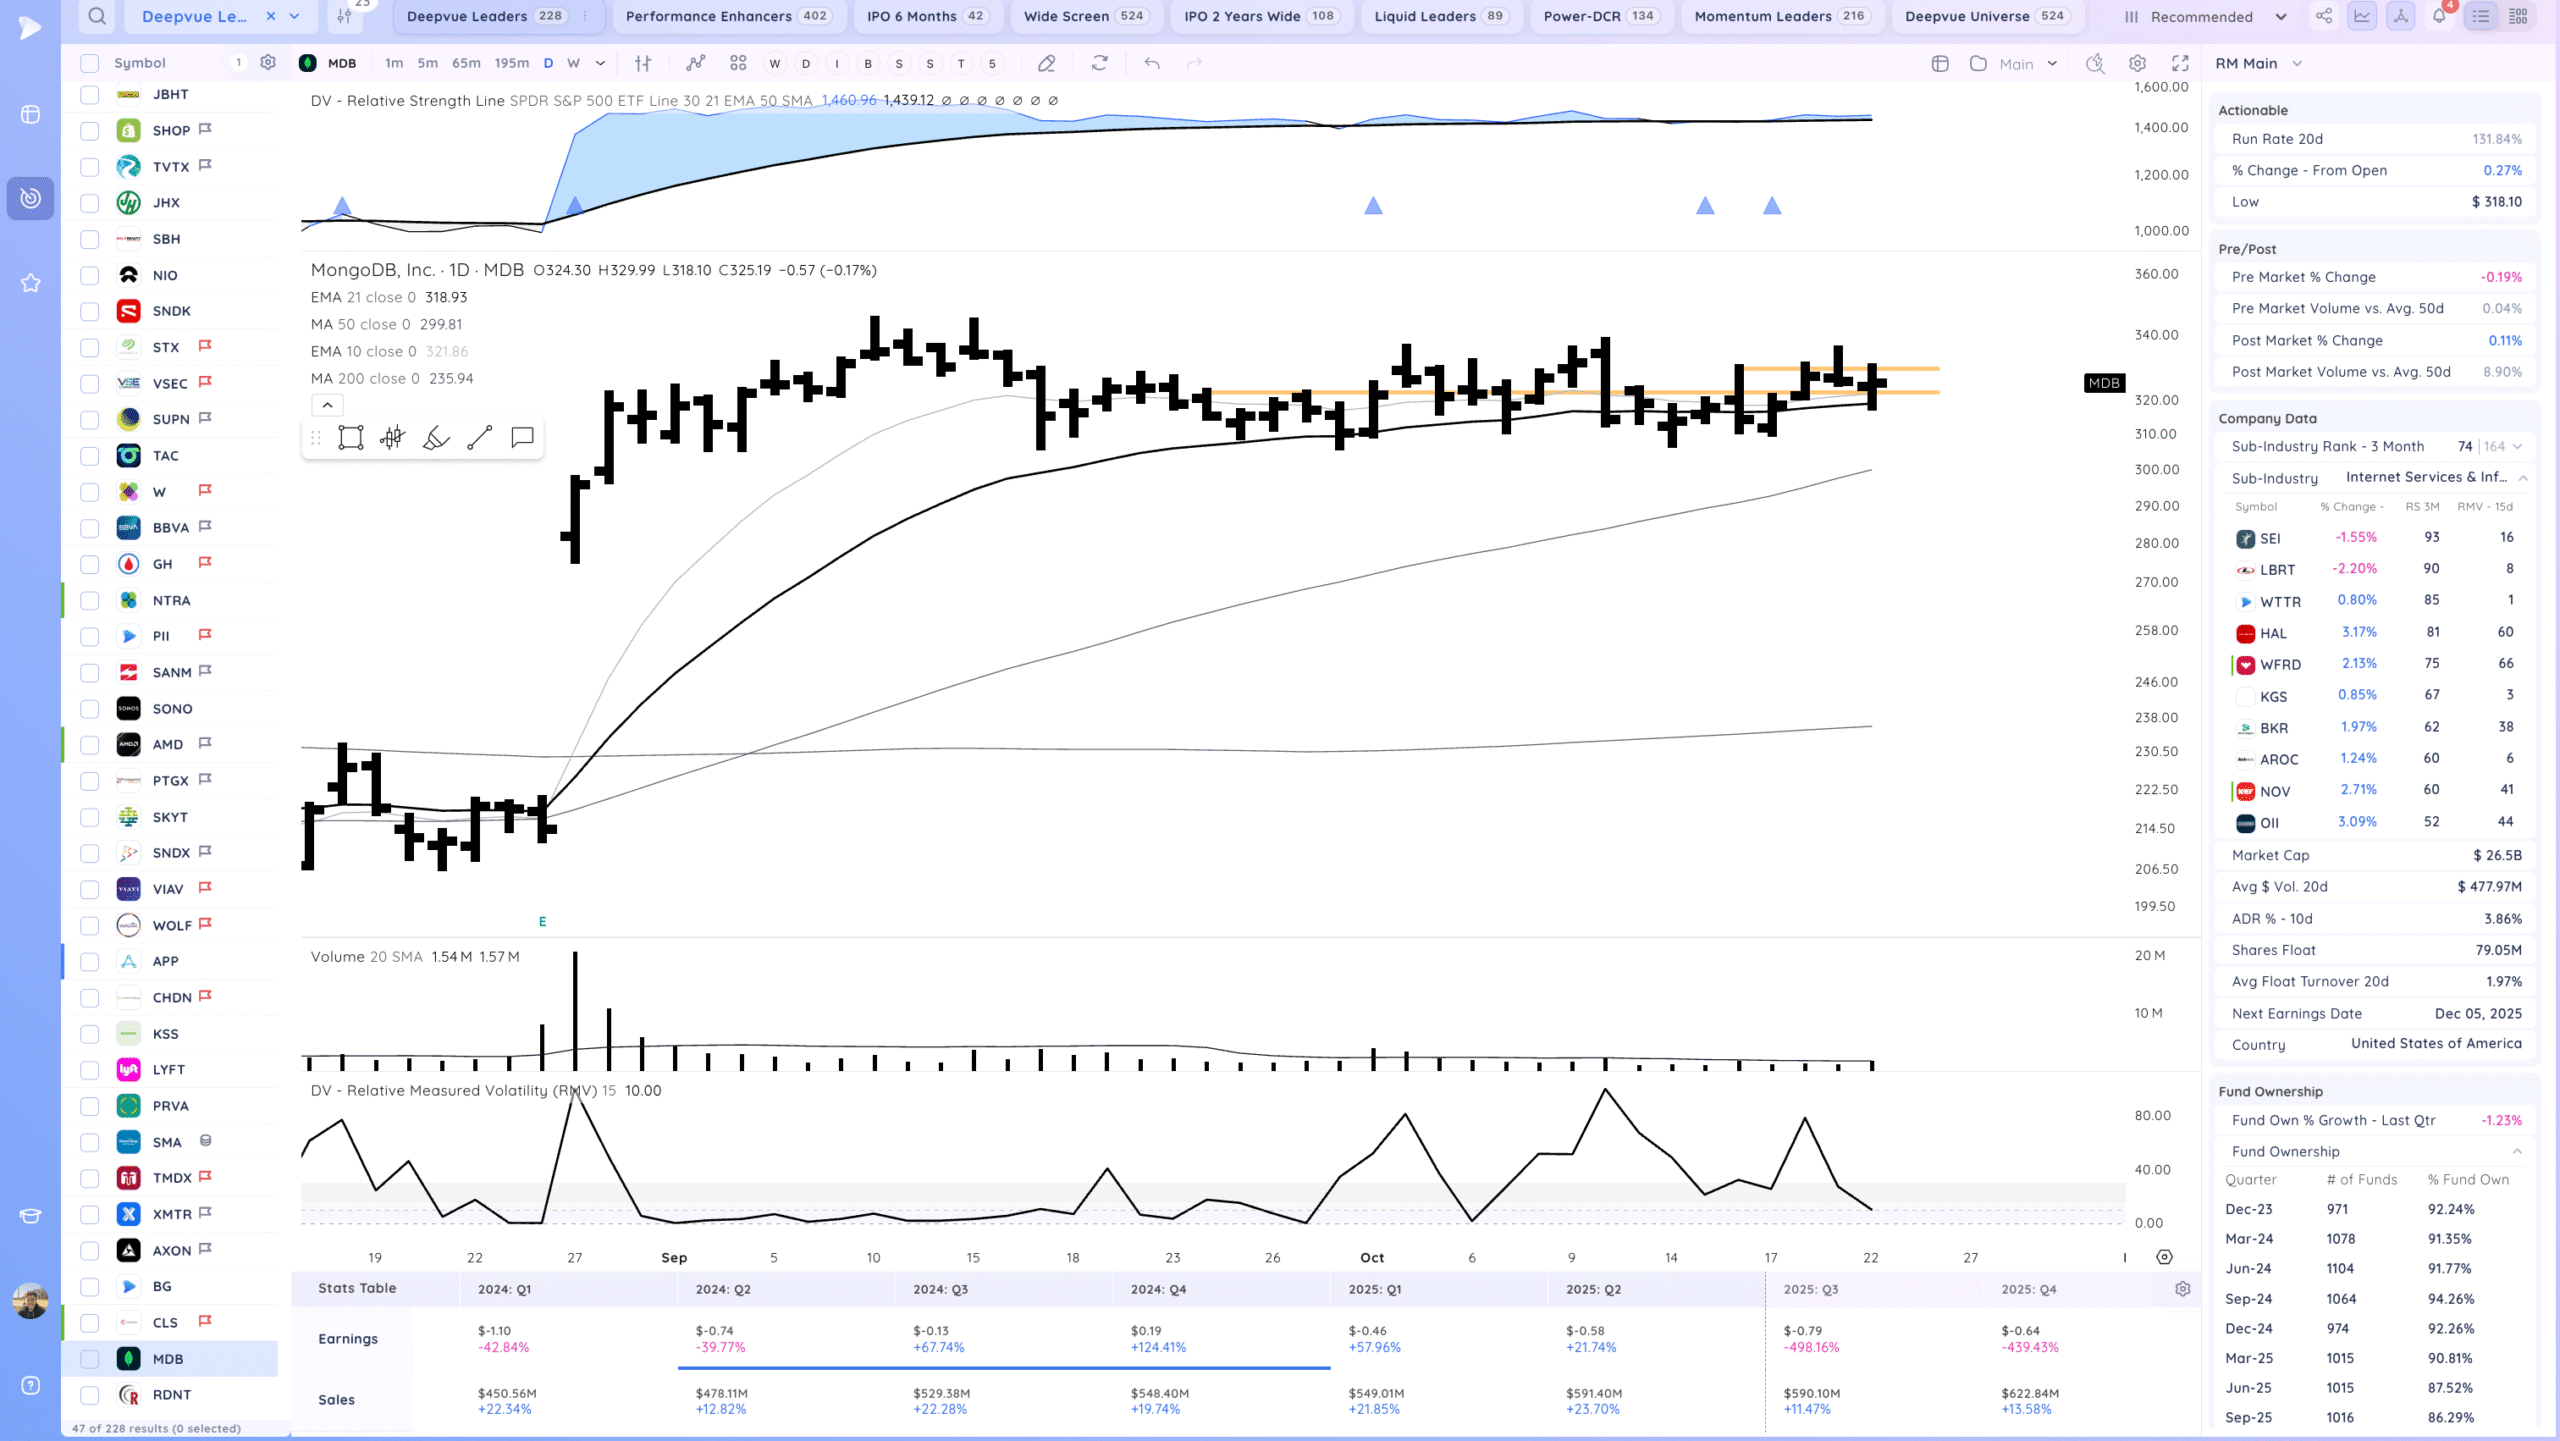Tick the checkbox next to SHOP
2560x1441 pixels.
click(90, 131)
